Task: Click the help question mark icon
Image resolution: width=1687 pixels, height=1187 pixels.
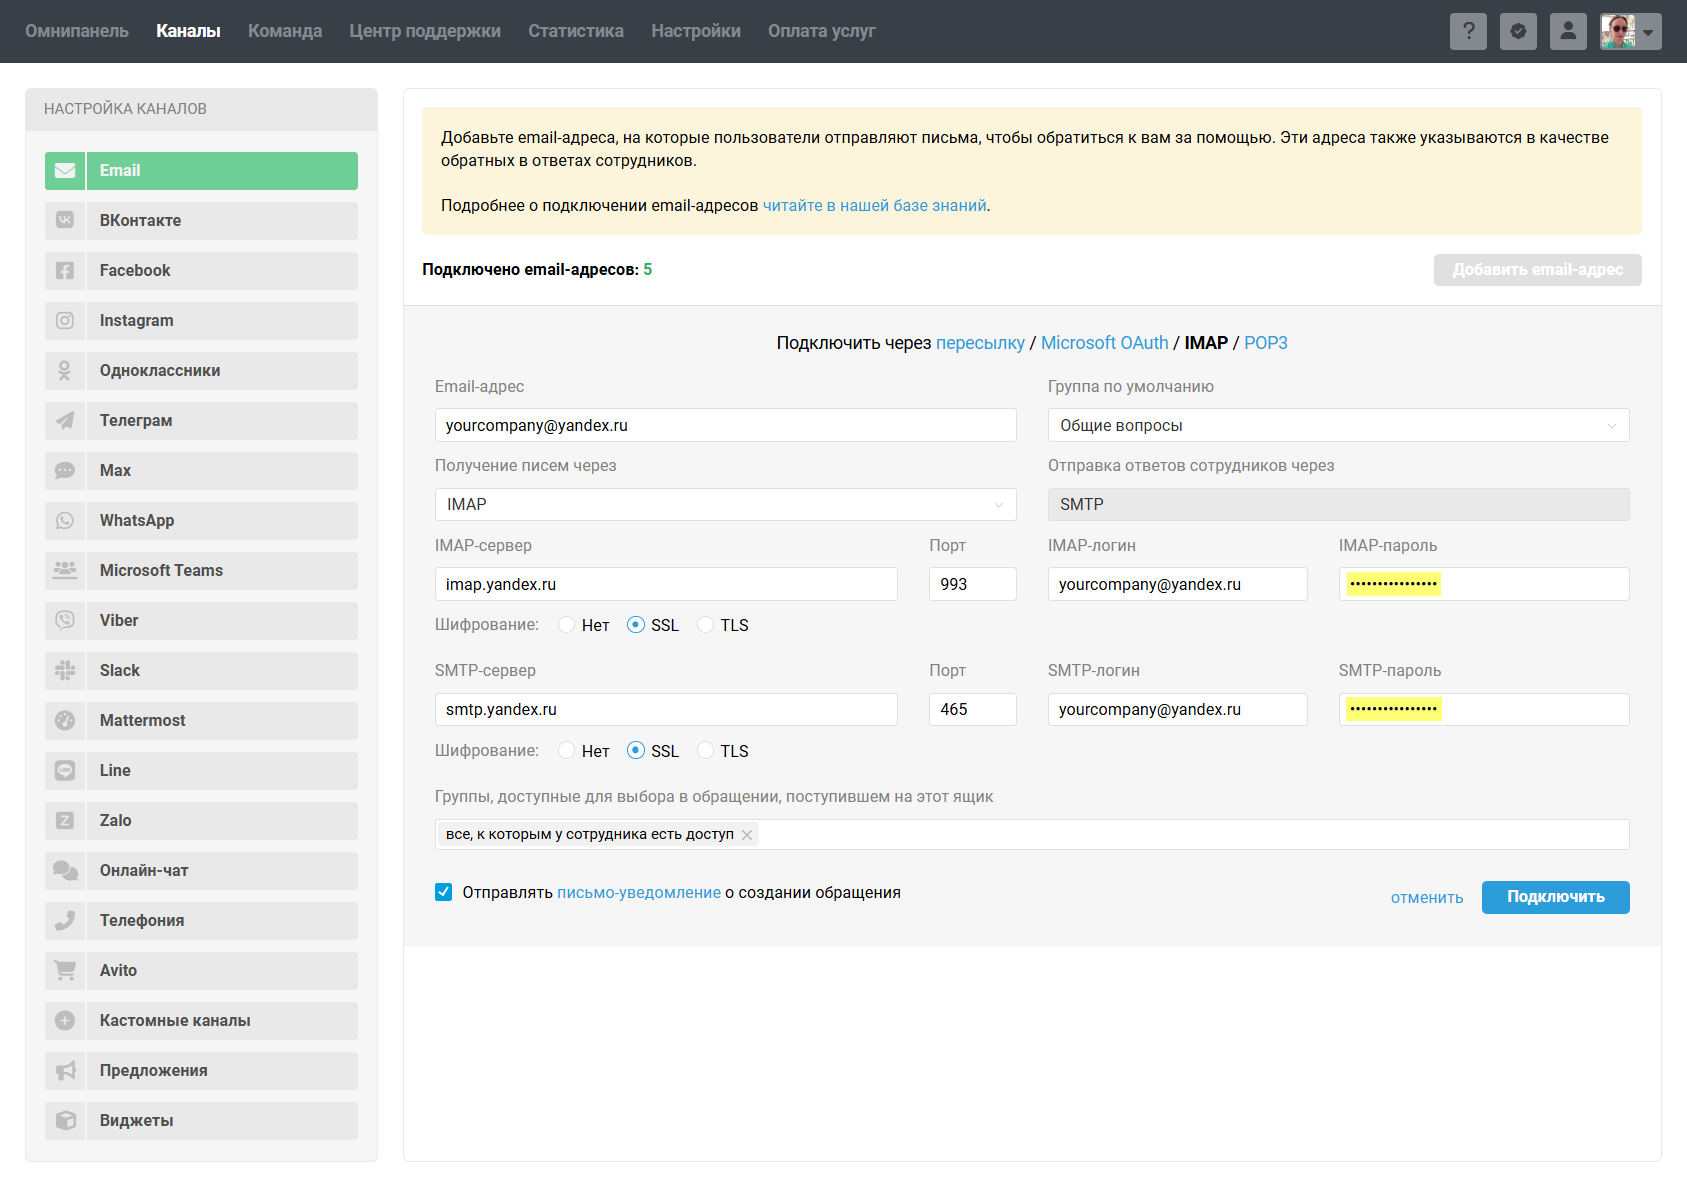Action: (1468, 31)
